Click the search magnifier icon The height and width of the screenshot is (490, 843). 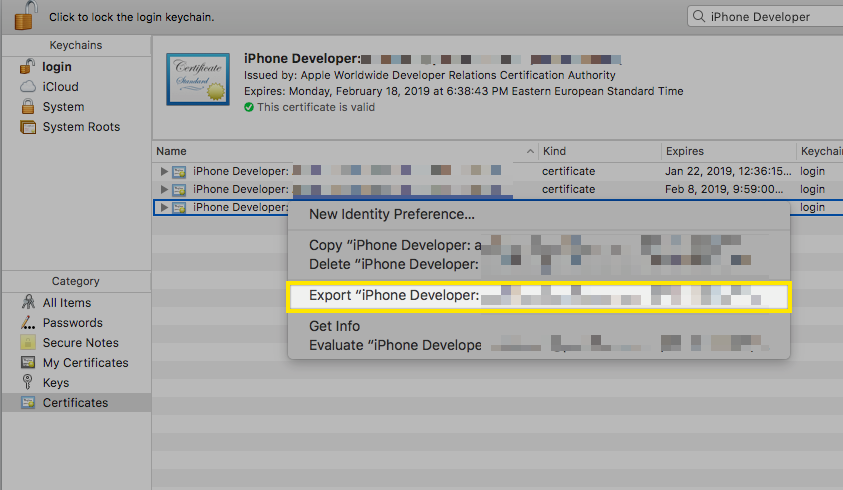pyautogui.click(x=698, y=16)
